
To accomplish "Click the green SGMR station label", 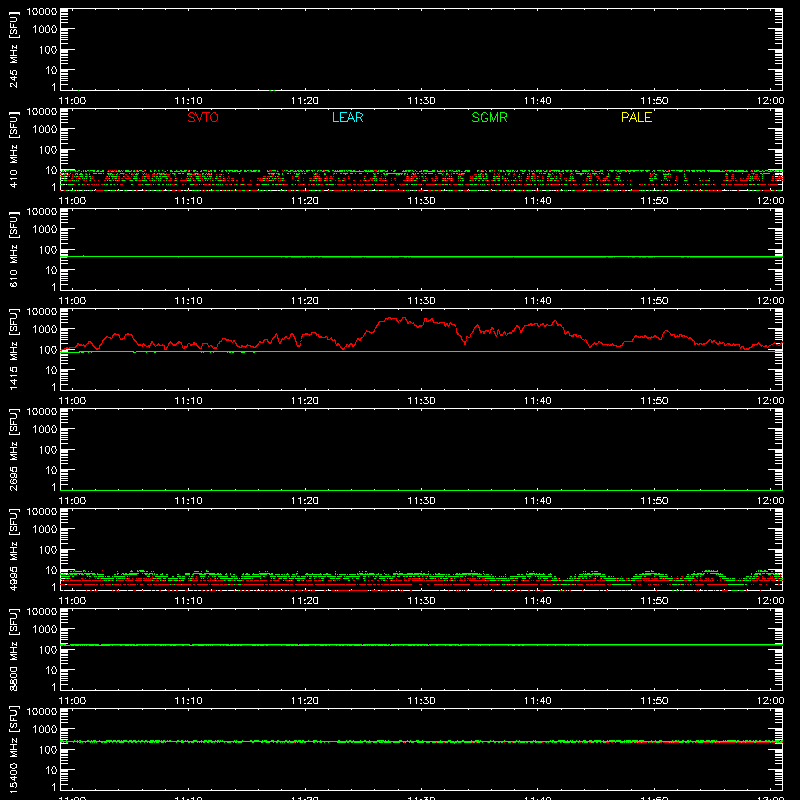I will (x=489, y=117).
